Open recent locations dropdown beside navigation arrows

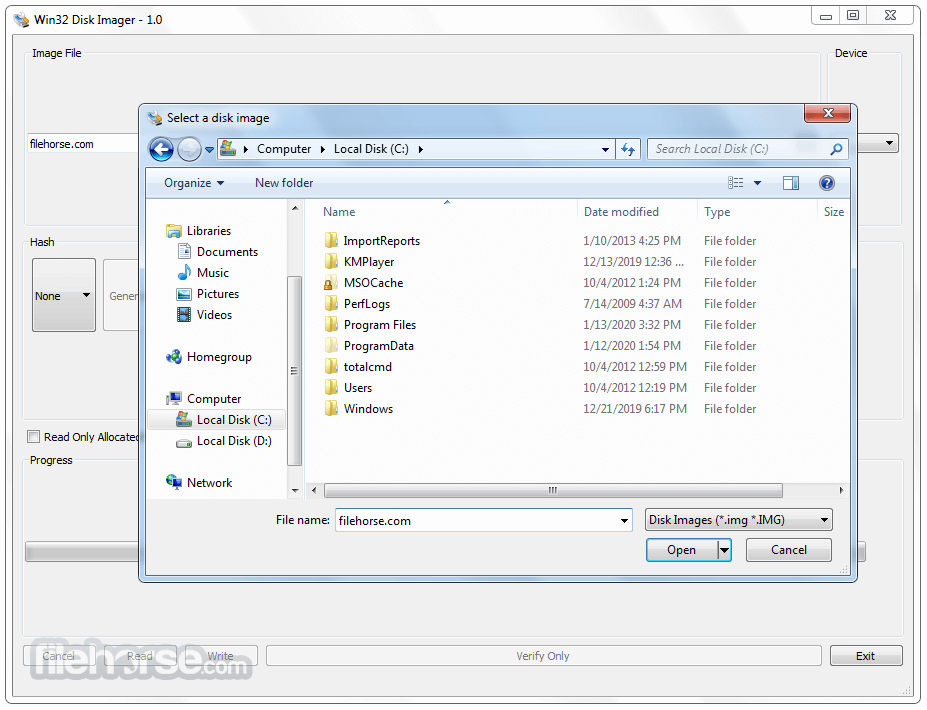209,150
